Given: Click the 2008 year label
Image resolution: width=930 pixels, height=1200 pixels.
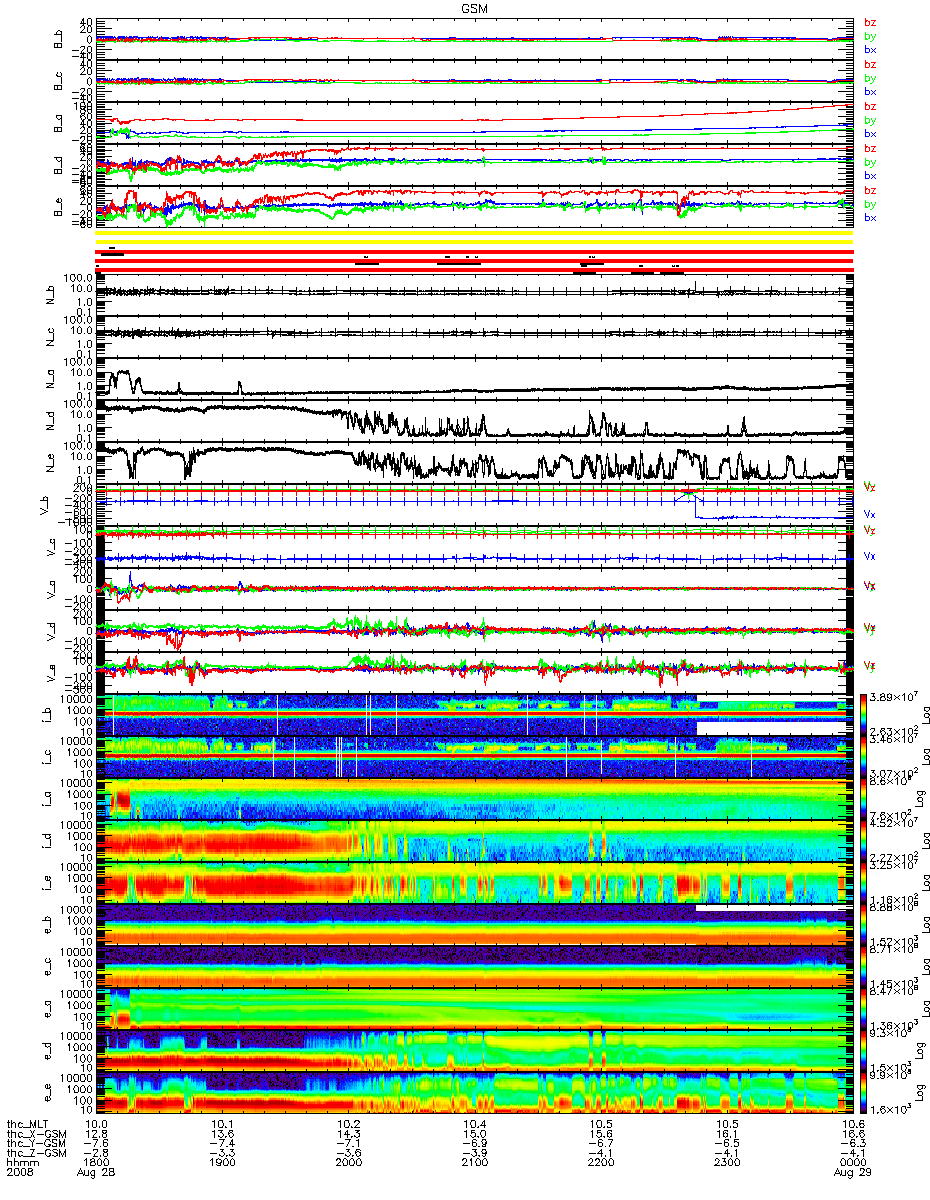Looking at the screenshot, I should 20,1172.
